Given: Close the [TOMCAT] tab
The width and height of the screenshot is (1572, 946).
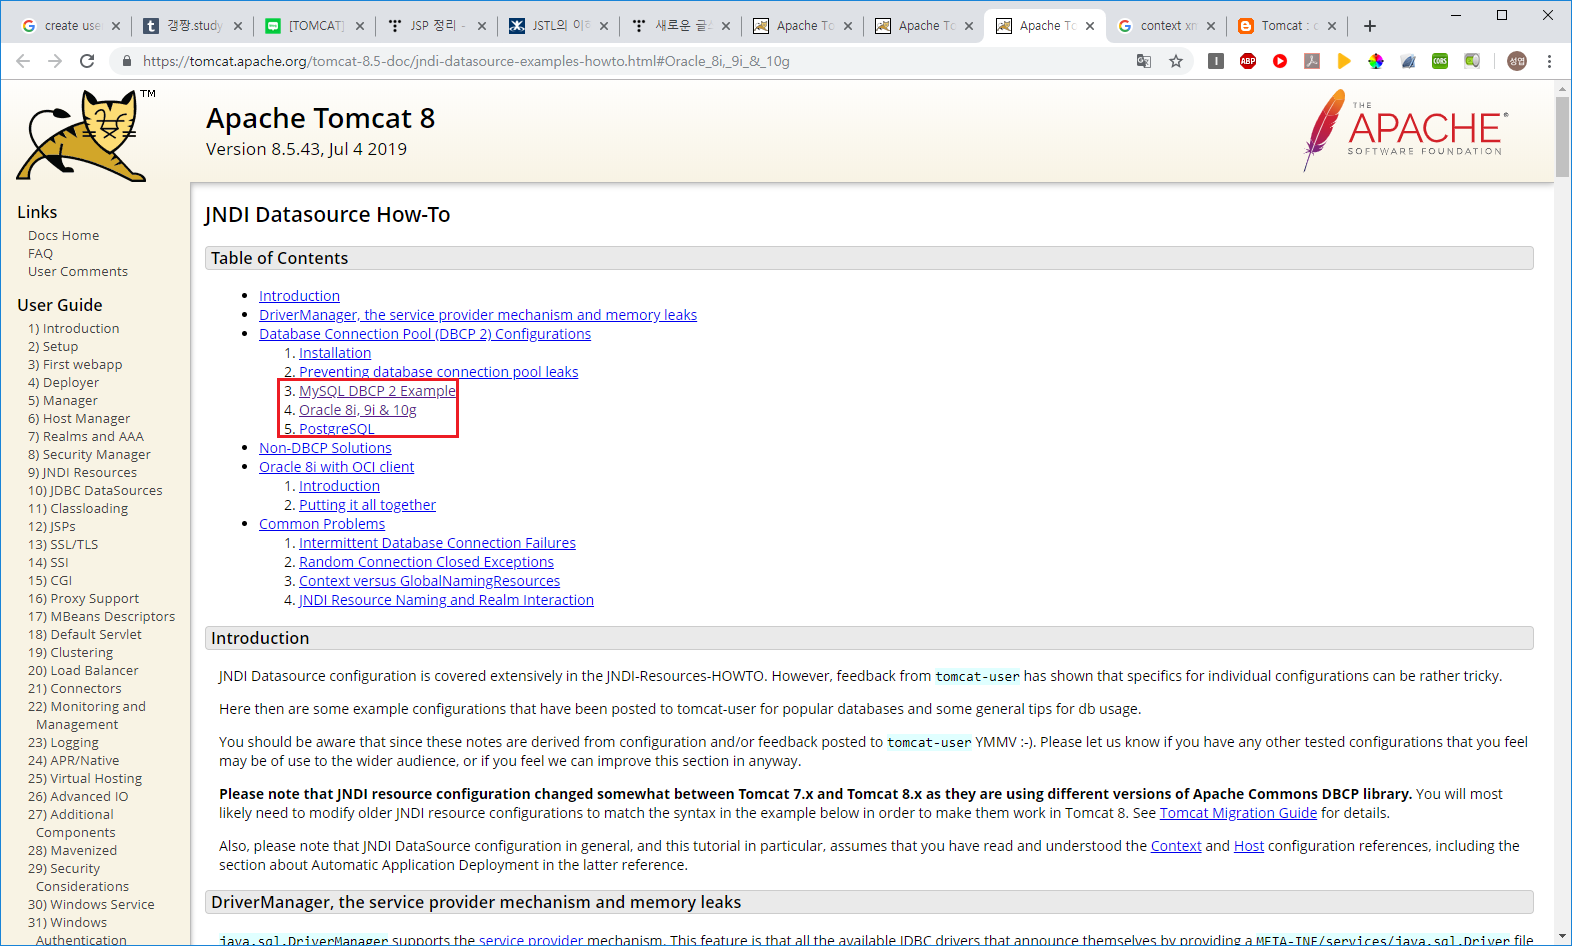Looking at the screenshot, I should [x=360, y=26].
